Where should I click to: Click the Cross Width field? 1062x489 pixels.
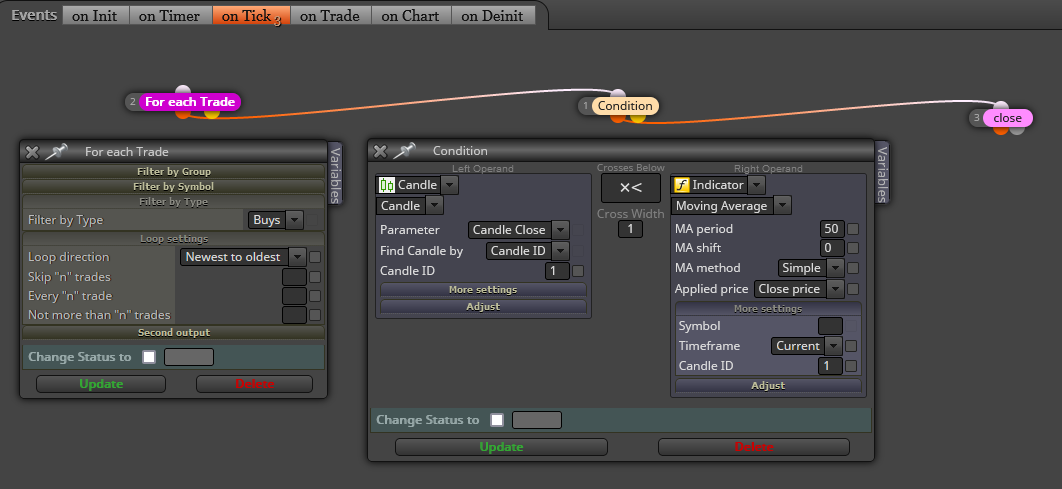[x=631, y=229]
